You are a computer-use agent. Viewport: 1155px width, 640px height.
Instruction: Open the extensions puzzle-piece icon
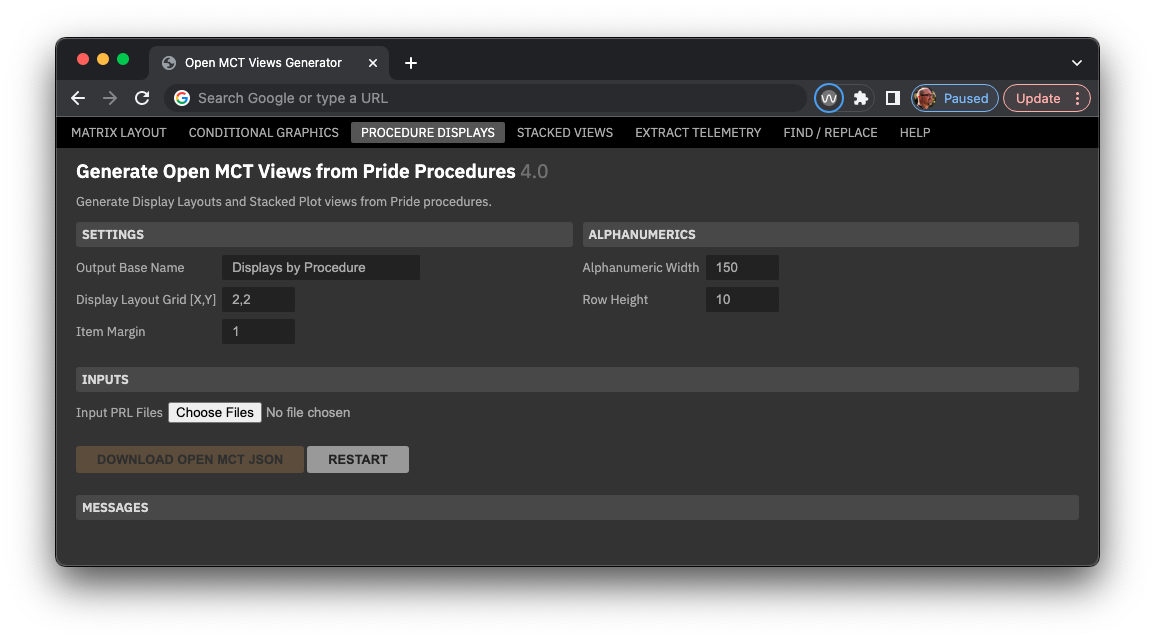860,98
